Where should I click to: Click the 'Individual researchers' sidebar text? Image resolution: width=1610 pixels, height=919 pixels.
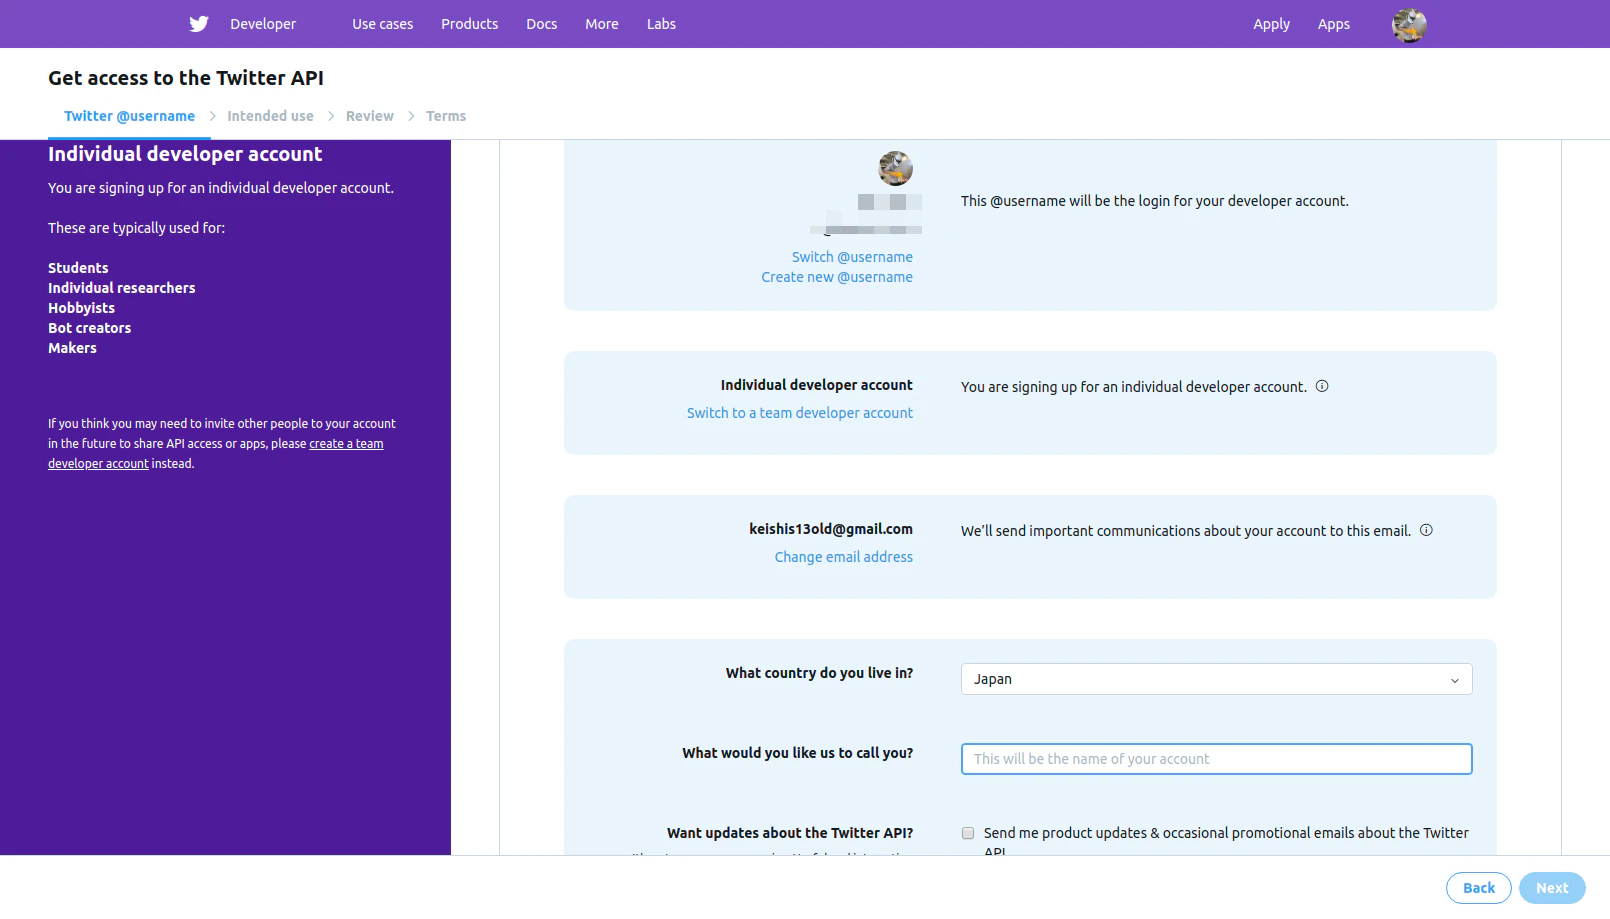tap(121, 288)
